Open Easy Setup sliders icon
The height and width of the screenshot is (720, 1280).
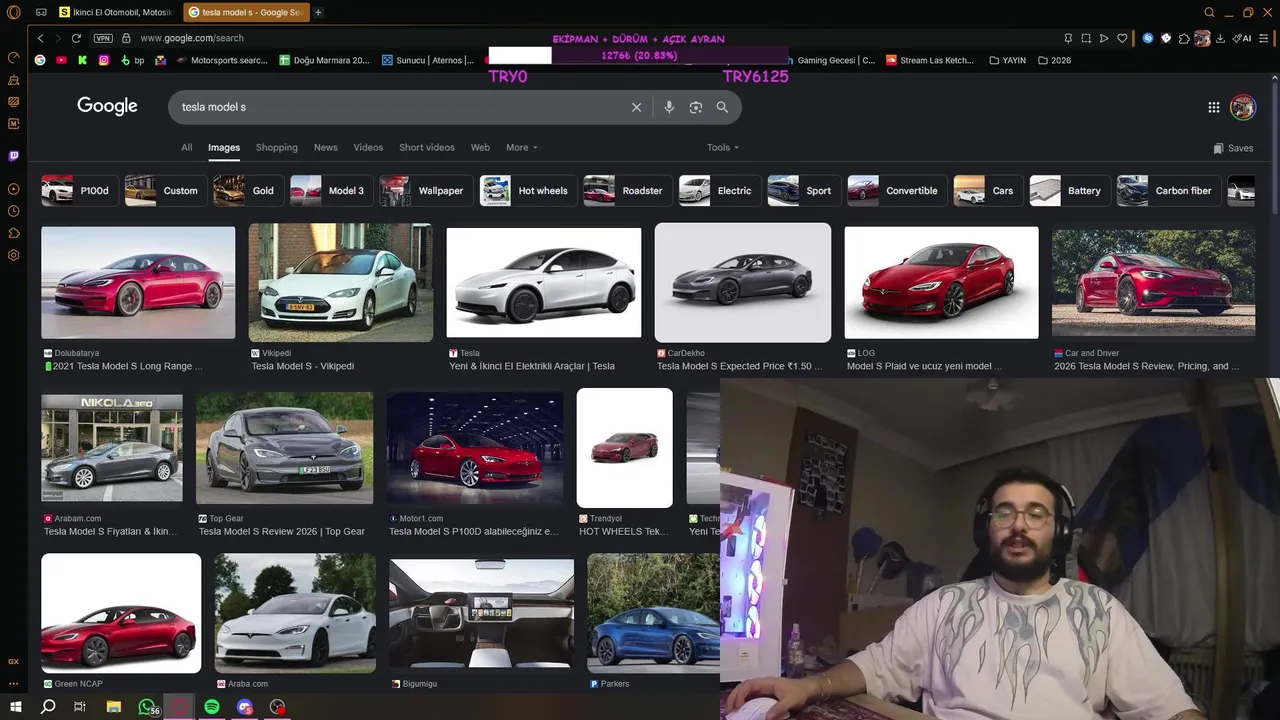tap(1264, 38)
